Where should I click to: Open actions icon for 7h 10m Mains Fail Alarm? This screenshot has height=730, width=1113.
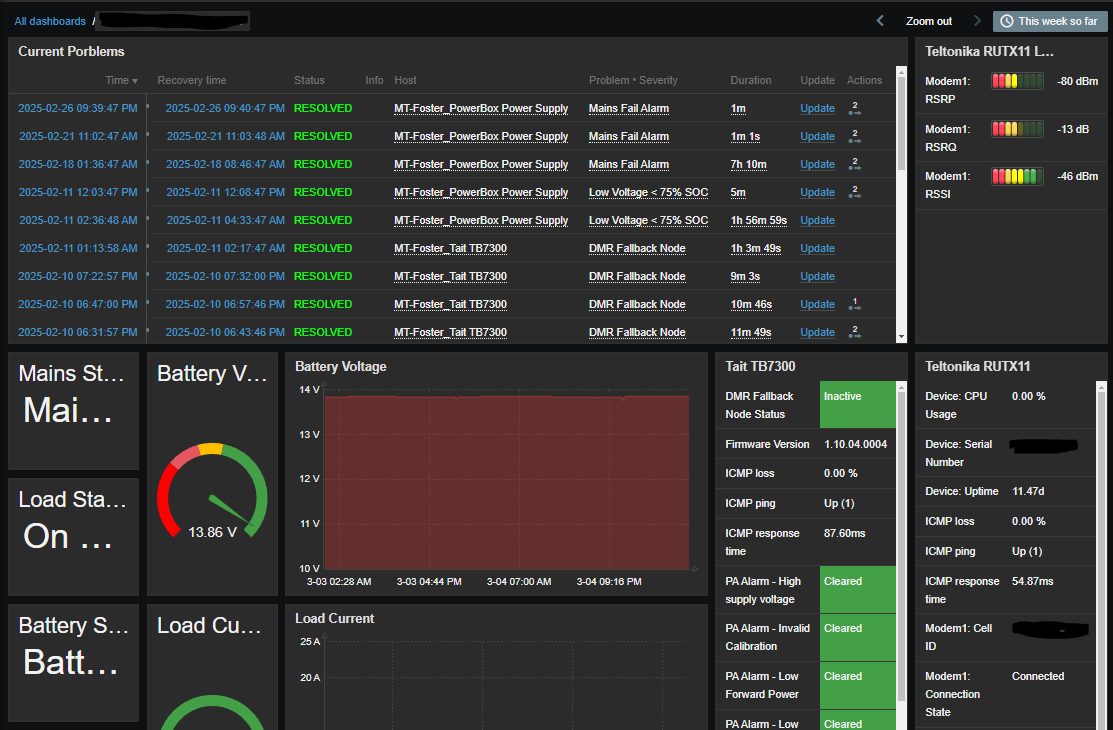(x=854, y=164)
